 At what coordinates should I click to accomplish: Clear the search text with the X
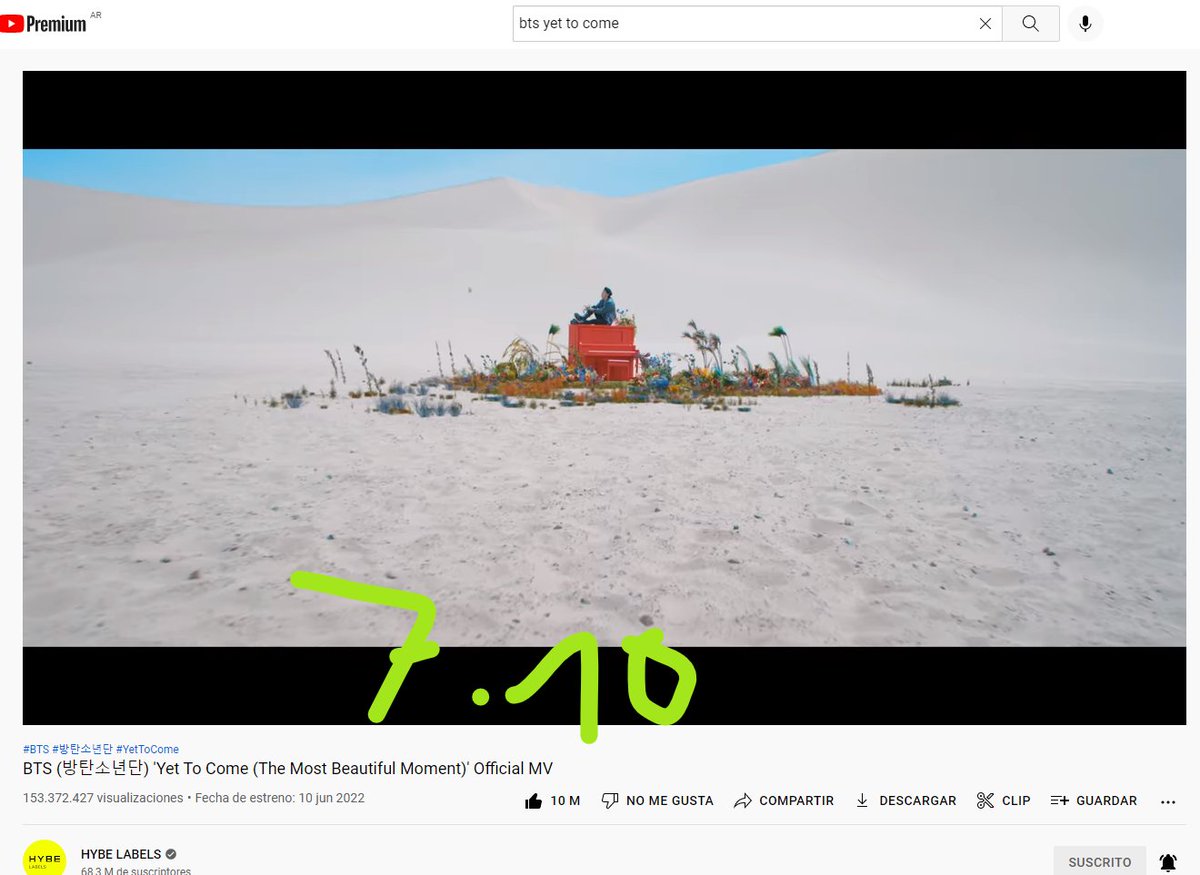(985, 23)
